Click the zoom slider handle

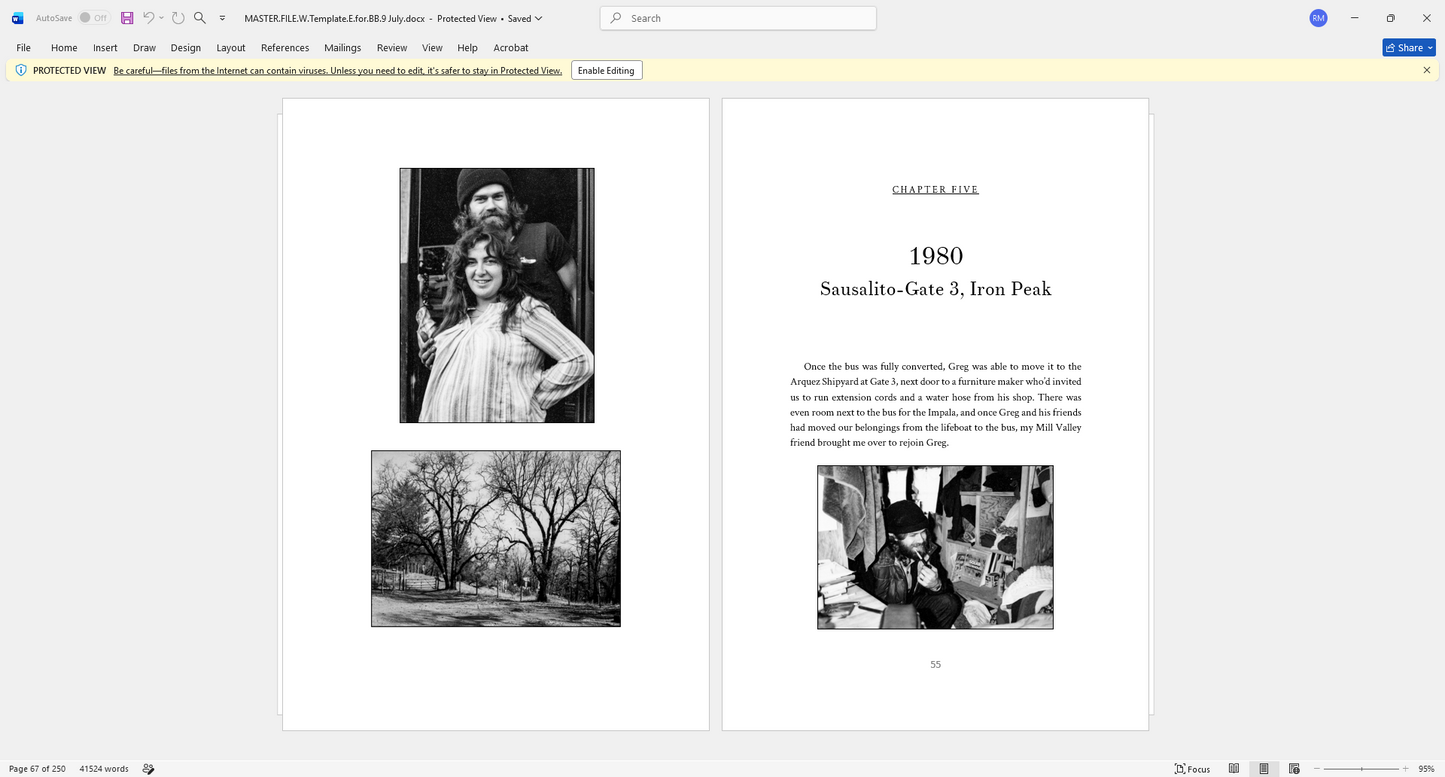(x=1362, y=769)
